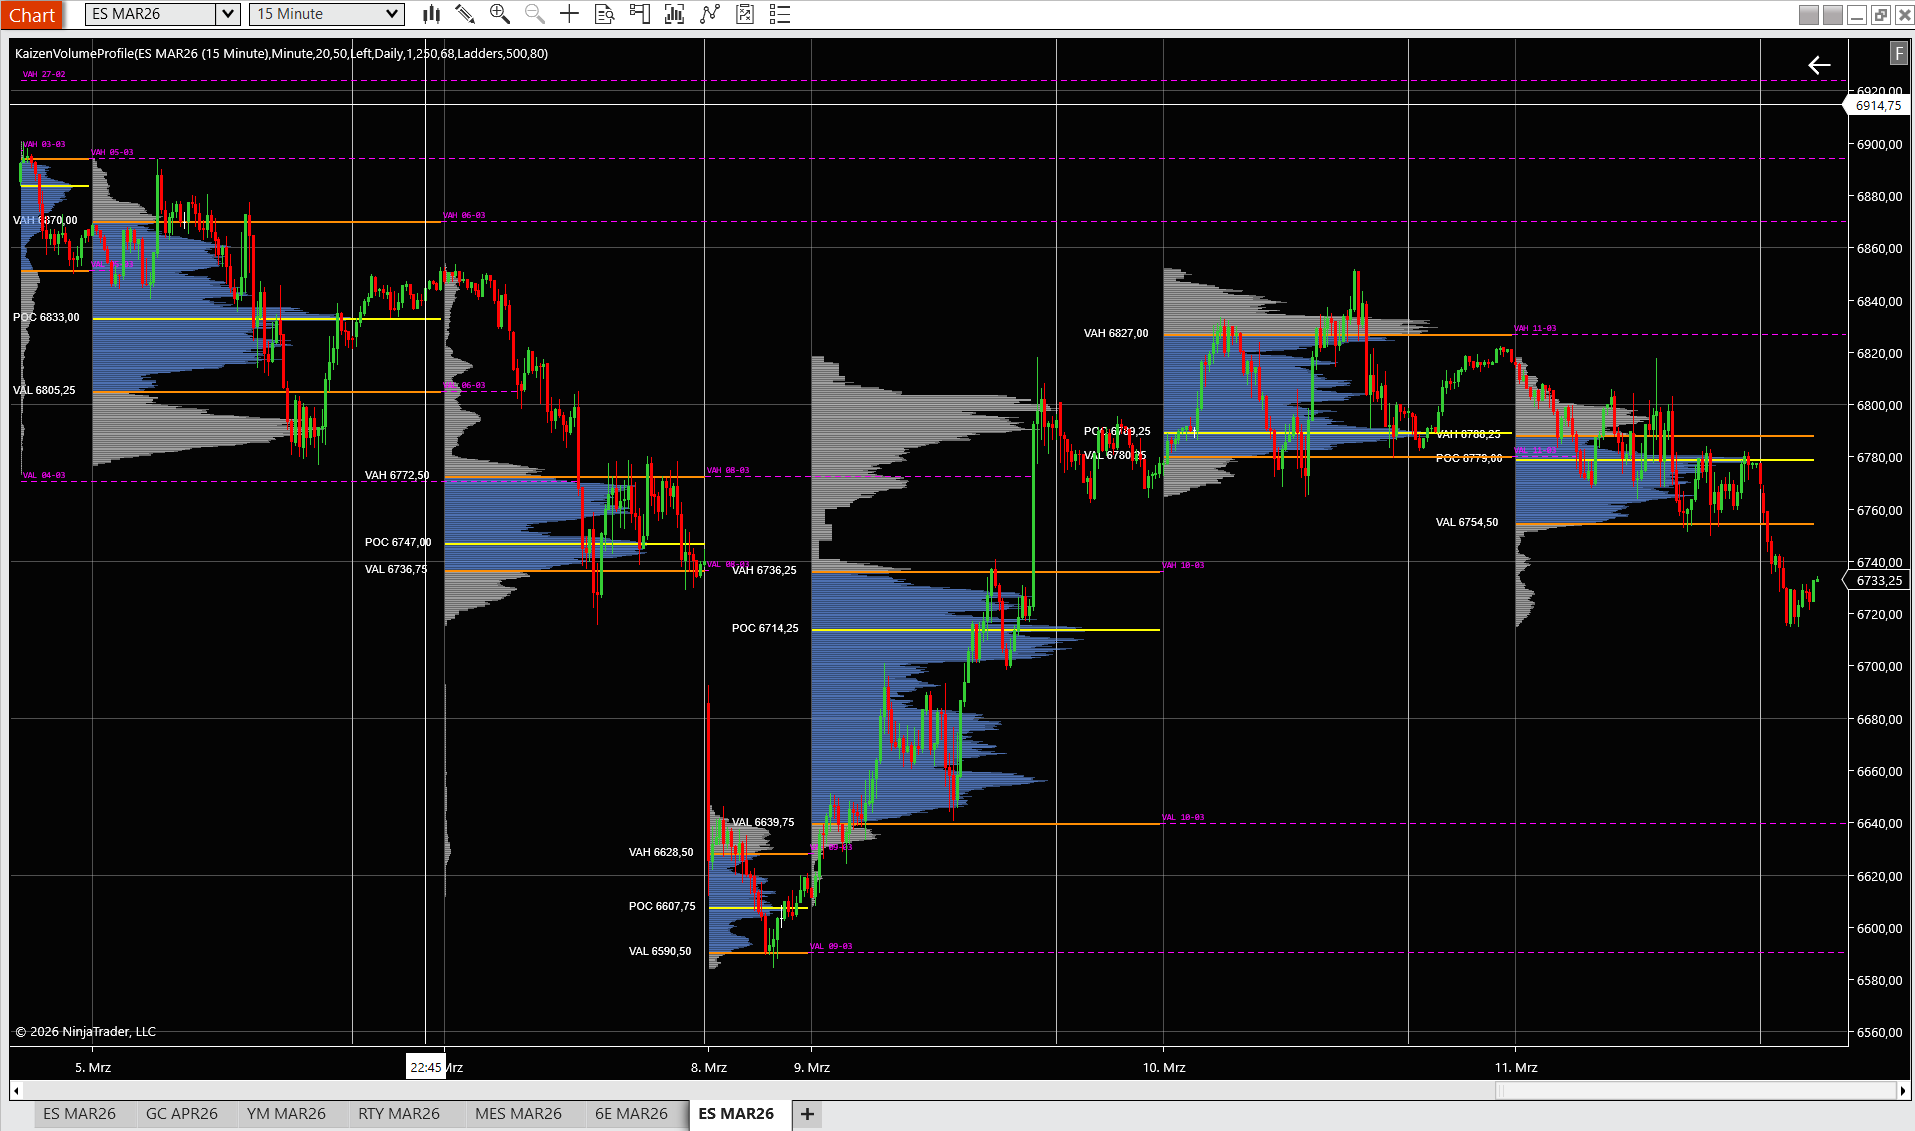Click the go-to-latest arrow on the chart
Image resolution: width=1915 pixels, height=1131 pixels.
tap(1819, 65)
